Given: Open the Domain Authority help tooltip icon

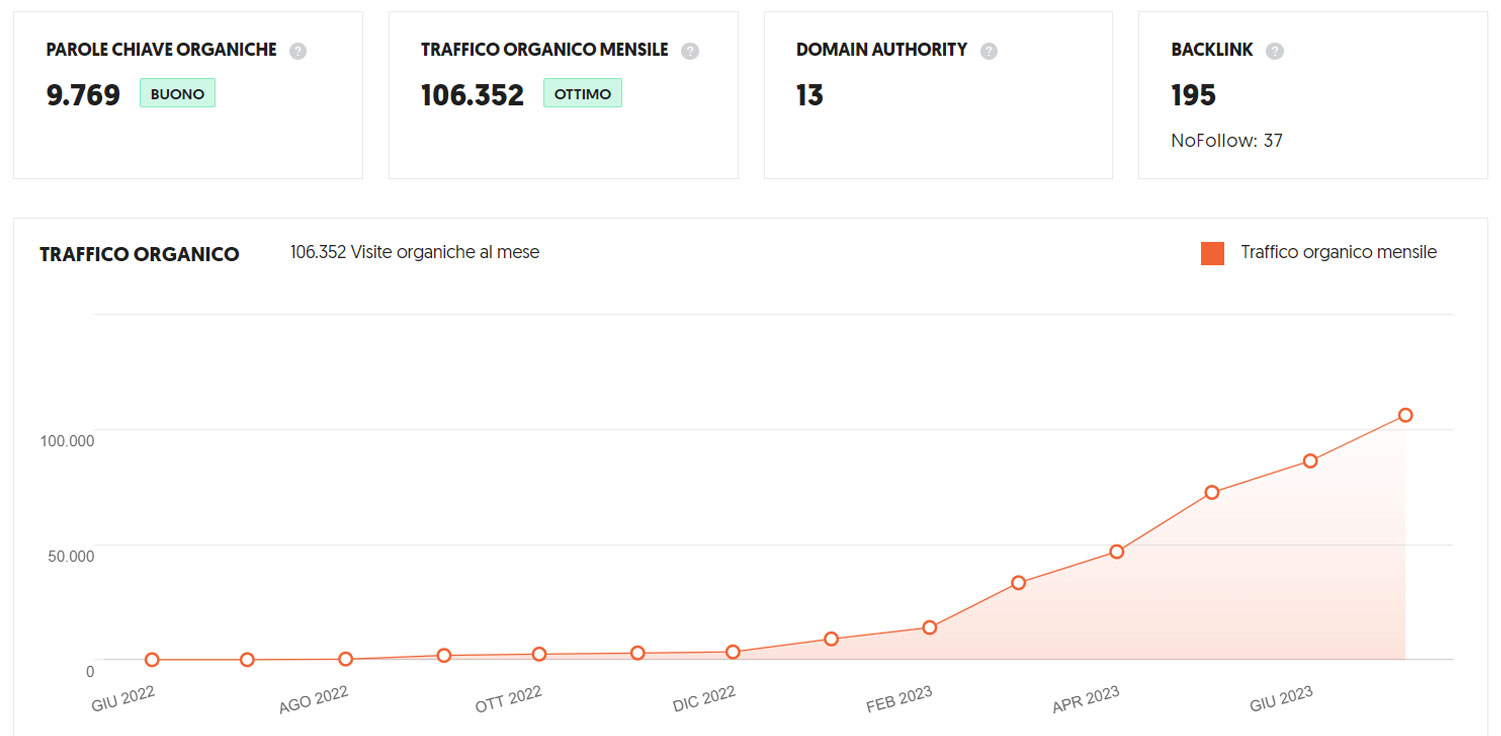Looking at the screenshot, I should point(989,51).
